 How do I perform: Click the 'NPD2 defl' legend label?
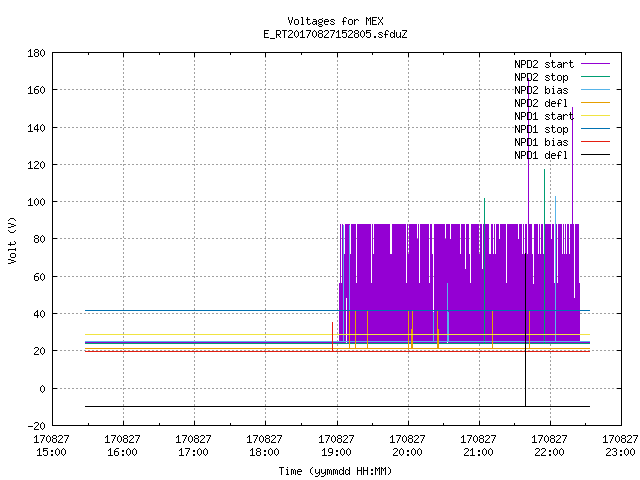click(x=541, y=103)
